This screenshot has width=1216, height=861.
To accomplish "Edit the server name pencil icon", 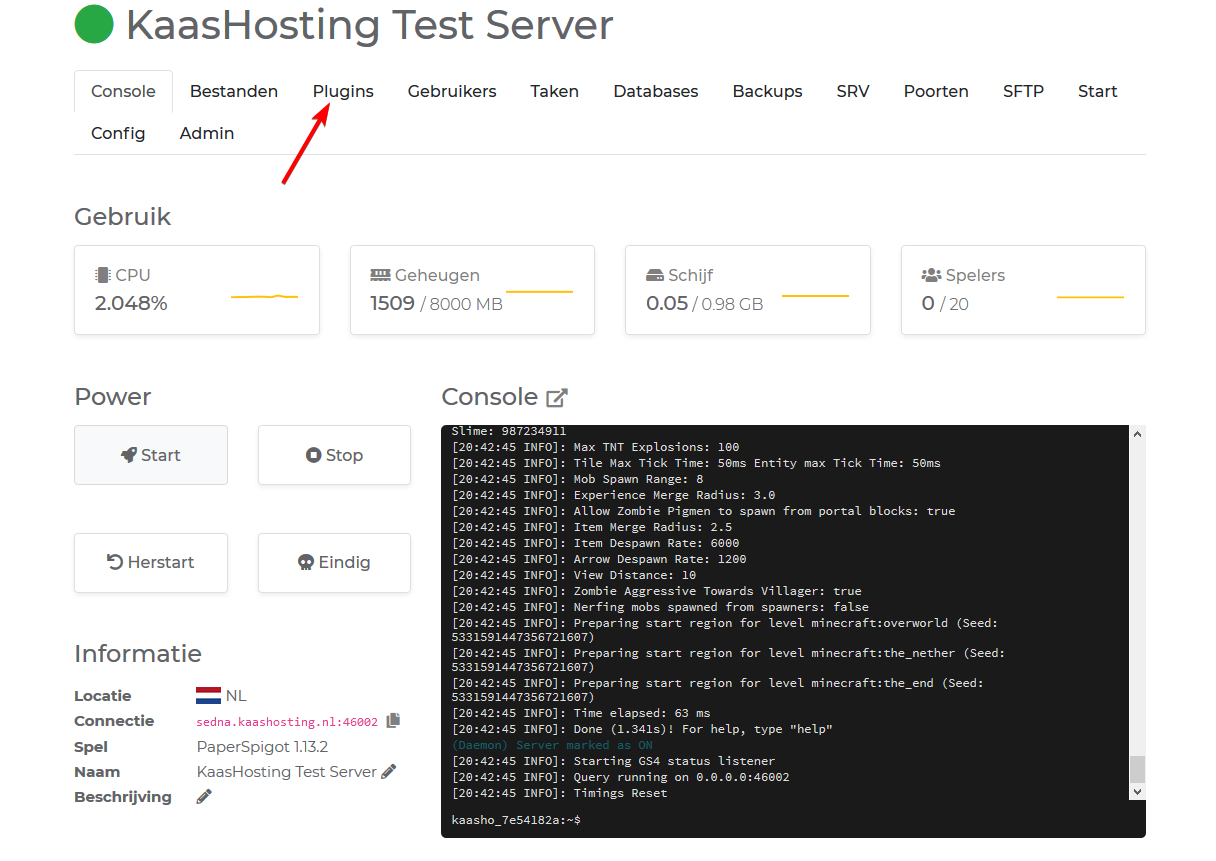I will [x=389, y=771].
